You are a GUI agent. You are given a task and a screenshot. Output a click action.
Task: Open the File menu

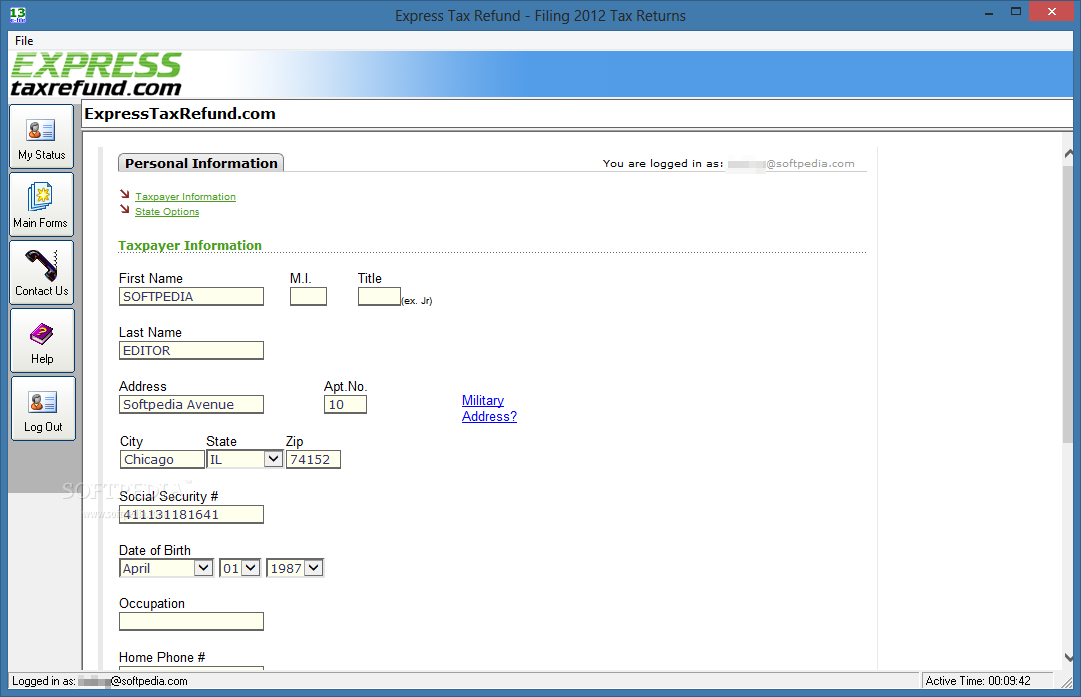point(24,41)
